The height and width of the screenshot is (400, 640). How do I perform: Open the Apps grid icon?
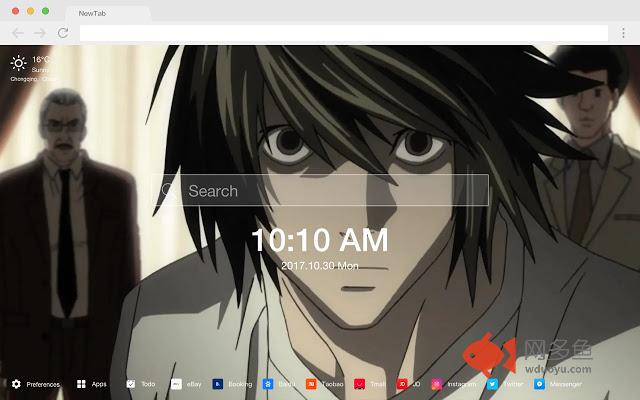pos(81,384)
